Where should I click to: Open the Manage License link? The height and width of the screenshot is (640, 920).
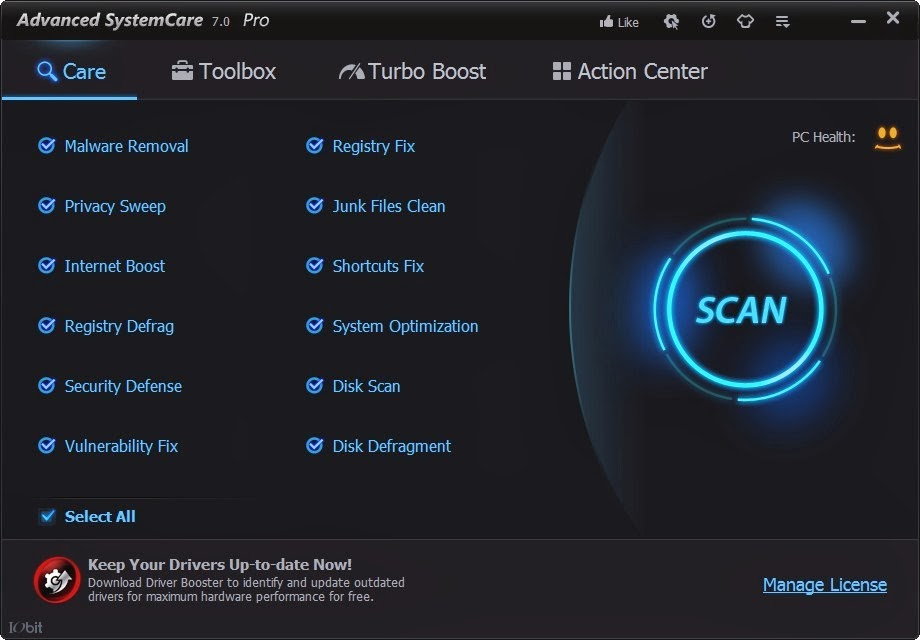[824, 585]
